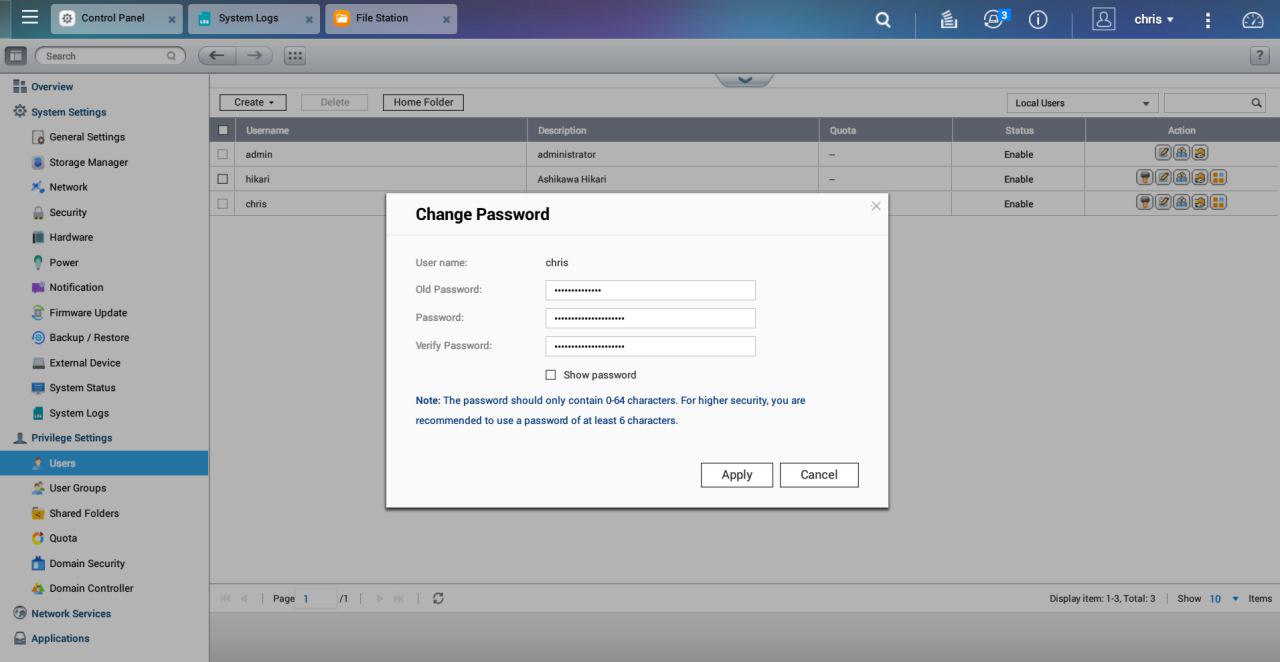
Task: Check the box for user hikari
Action: (x=223, y=179)
